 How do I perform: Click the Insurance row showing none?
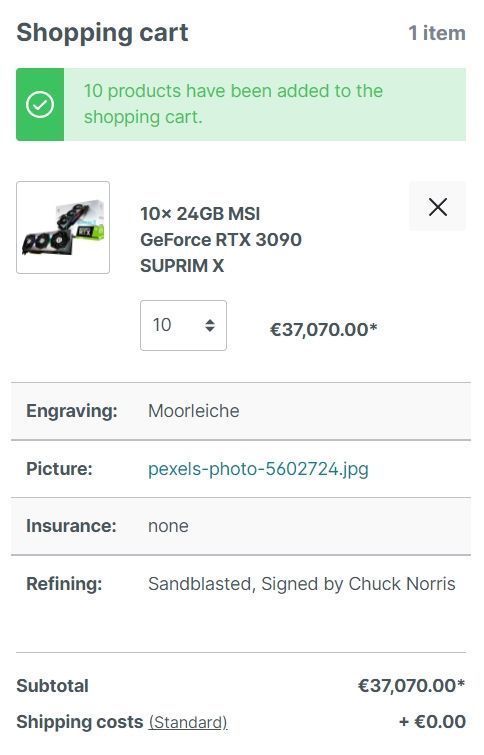[x=241, y=526]
